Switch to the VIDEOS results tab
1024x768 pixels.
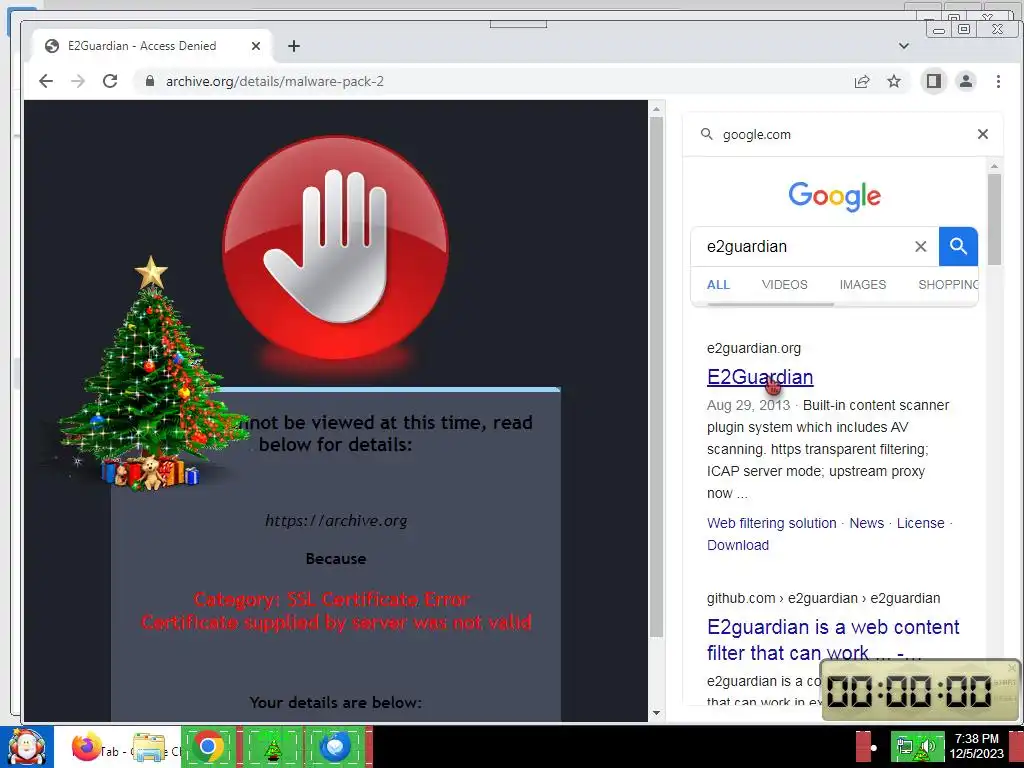click(784, 285)
